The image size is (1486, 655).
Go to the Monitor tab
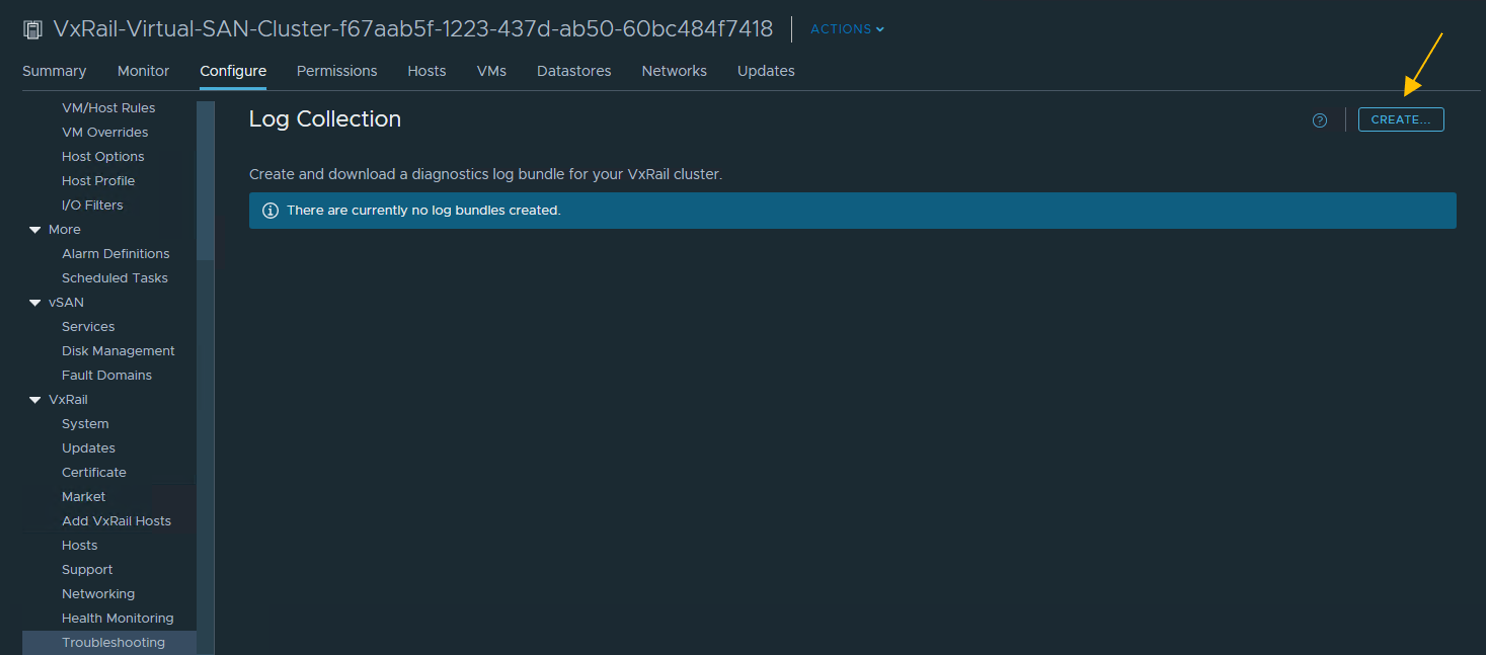142,71
